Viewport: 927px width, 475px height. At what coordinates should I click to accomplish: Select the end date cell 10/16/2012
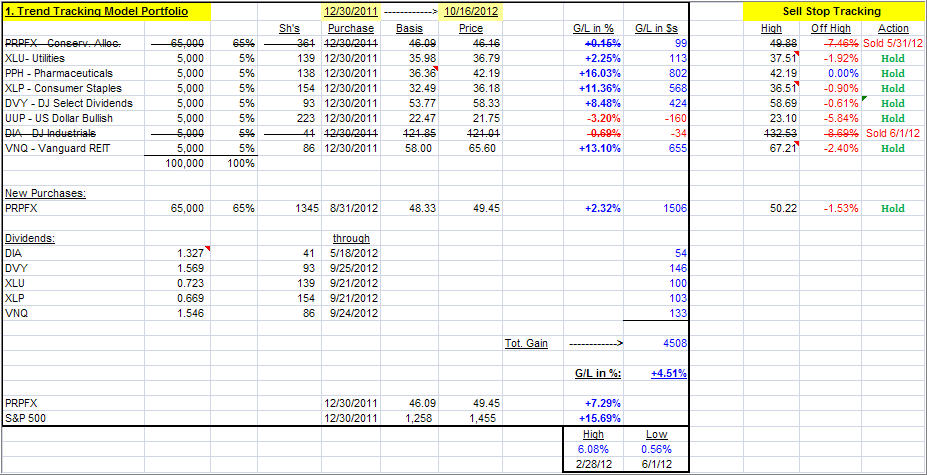click(x=471, y=12)
